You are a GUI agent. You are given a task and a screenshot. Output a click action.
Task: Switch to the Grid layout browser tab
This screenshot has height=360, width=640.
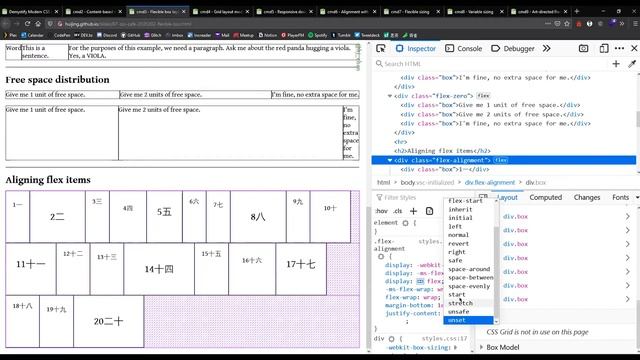[221, 11]
